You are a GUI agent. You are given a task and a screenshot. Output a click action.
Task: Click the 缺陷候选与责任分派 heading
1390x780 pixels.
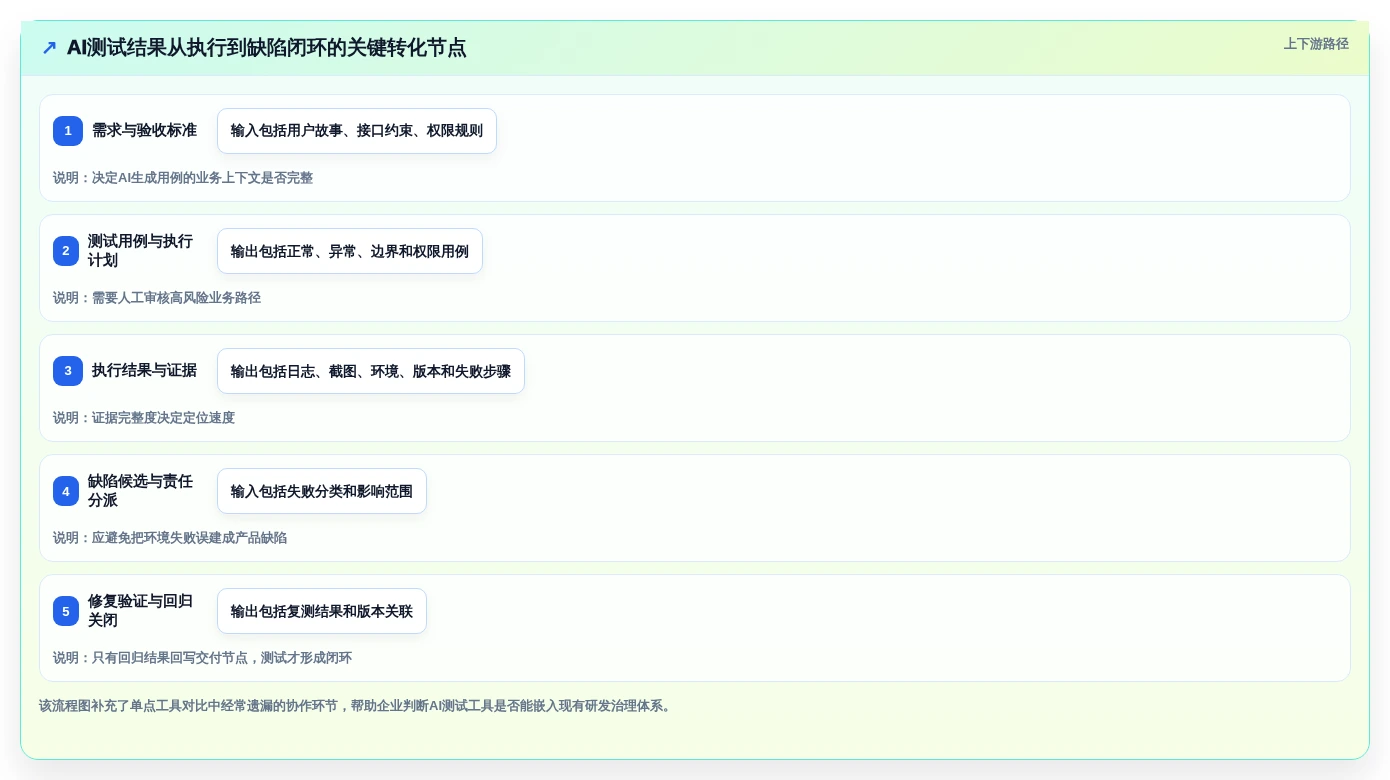(x=140, y=491)
